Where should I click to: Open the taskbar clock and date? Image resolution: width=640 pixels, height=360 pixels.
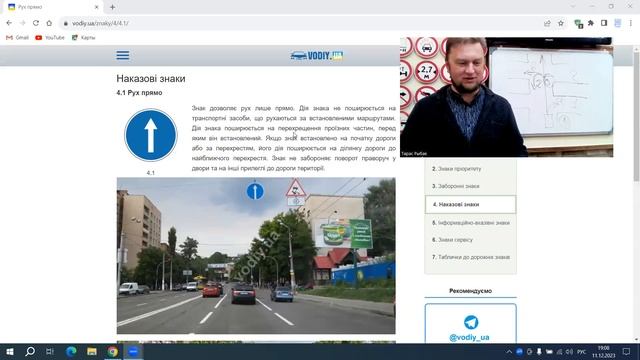coord(604,351)
